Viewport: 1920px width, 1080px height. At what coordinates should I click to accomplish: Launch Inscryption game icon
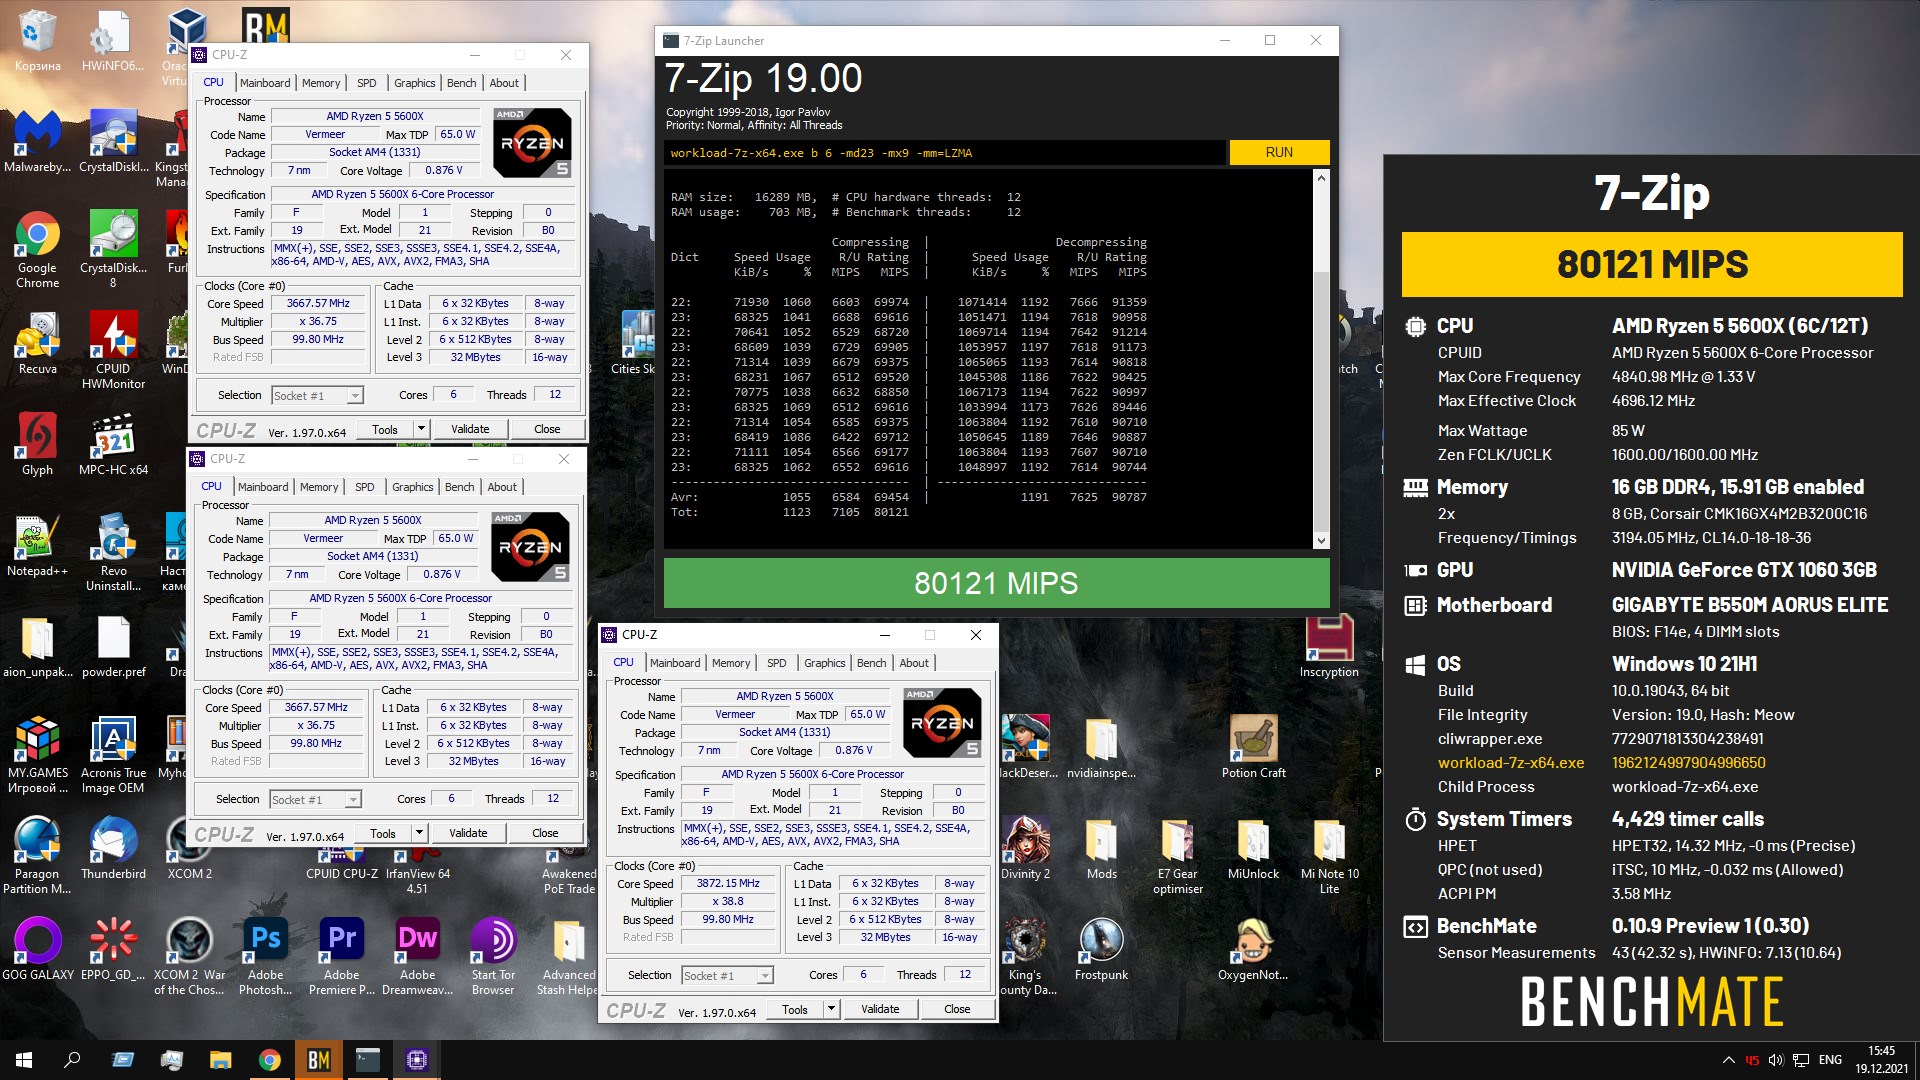[x=1329, y=647]
